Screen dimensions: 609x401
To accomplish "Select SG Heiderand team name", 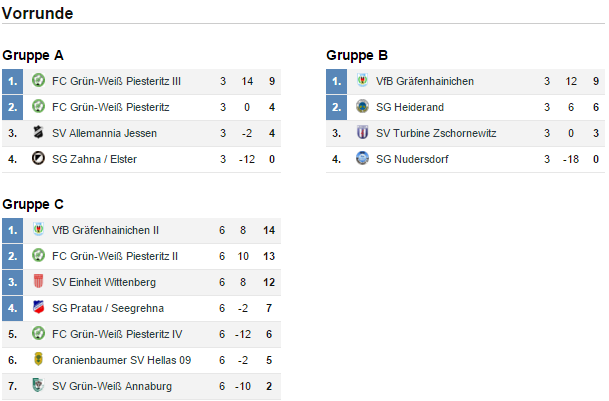I will pos(409,107).
